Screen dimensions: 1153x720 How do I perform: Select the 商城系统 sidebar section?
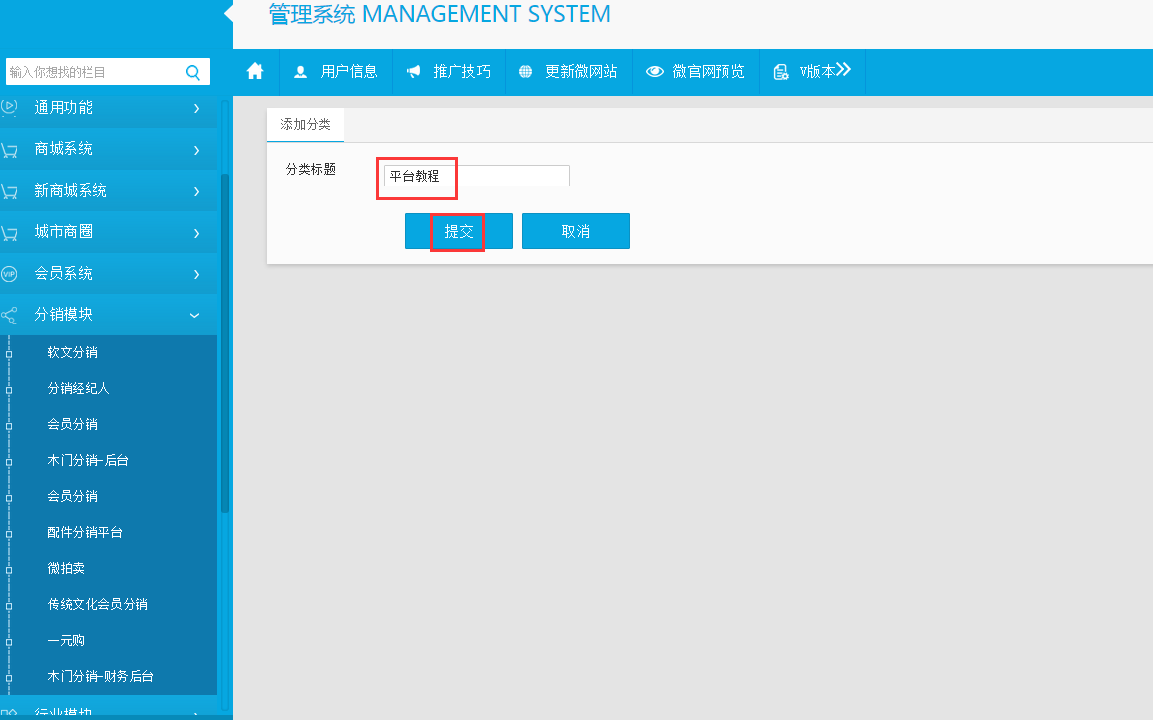[x=109, y=149]
